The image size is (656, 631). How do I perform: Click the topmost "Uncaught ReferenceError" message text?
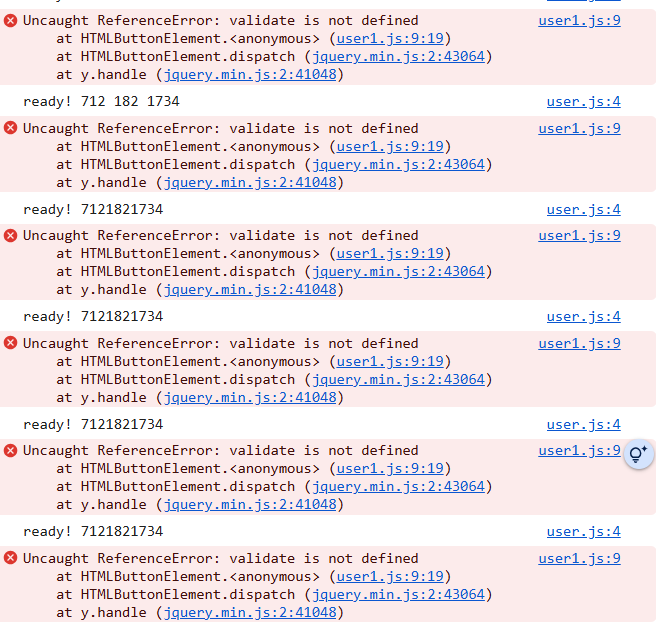[220, 20]
